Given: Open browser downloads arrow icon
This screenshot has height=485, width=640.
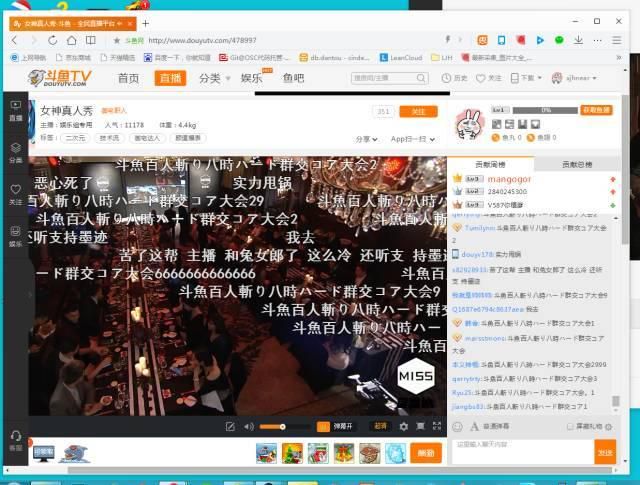Looking at the screenshot, I should tap(578, 40).
